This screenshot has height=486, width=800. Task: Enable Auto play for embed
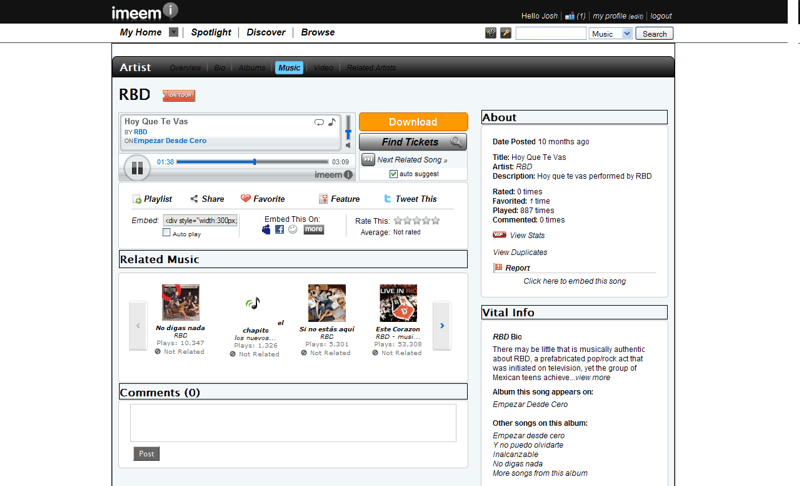click(x=166, y=233)
